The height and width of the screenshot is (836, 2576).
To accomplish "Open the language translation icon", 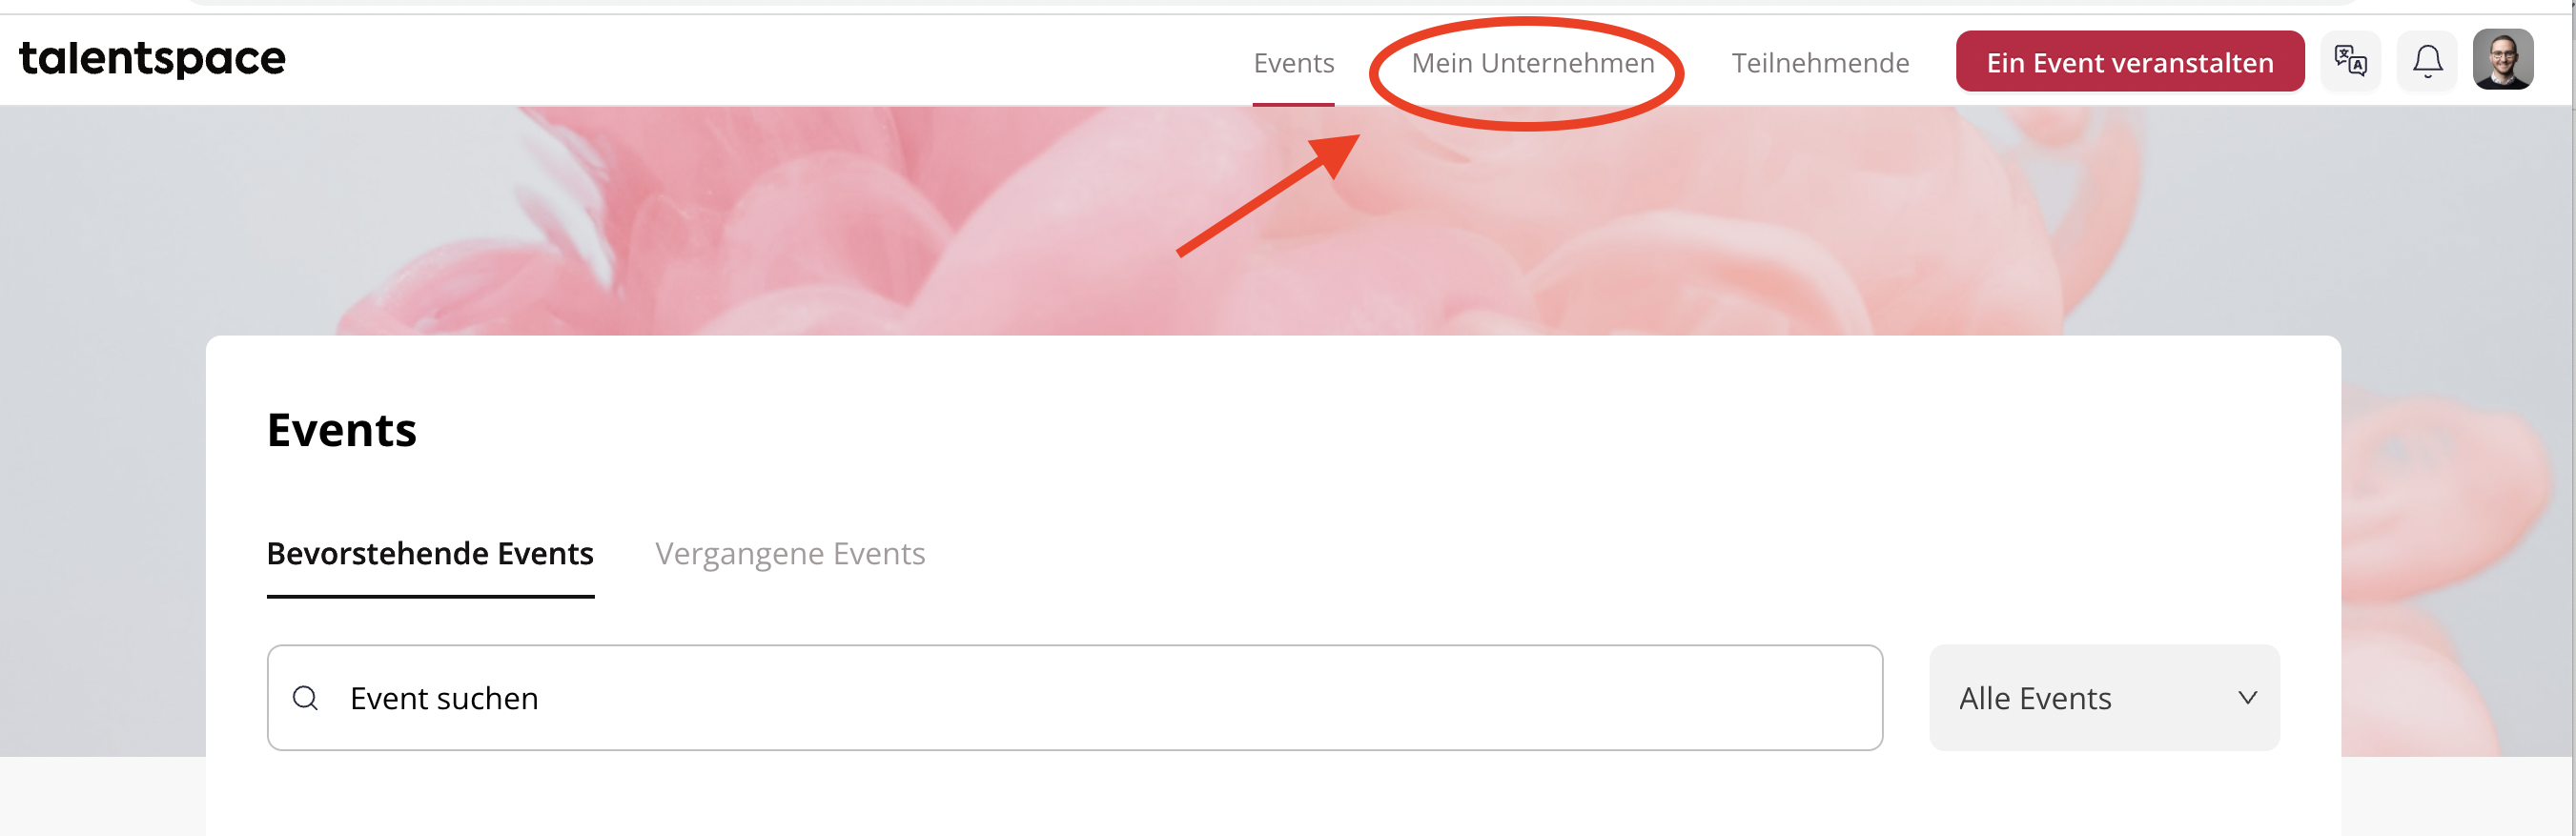I will click(x=2350, y=61).
